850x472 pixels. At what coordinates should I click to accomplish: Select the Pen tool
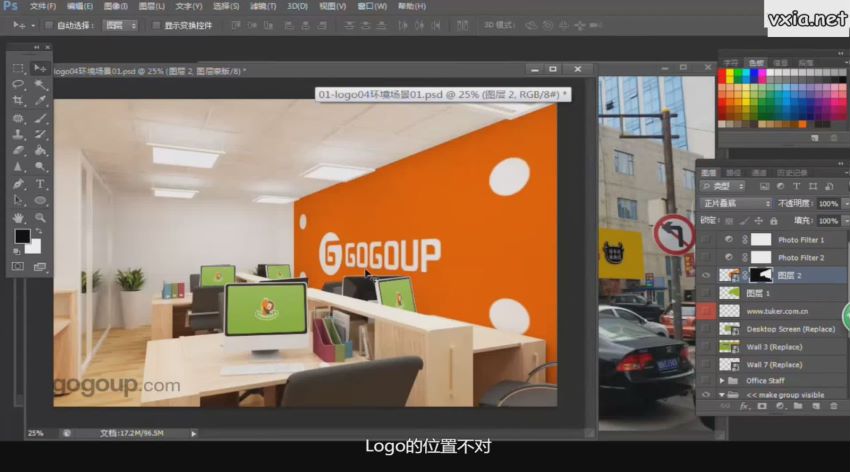[x=18, y=184]
